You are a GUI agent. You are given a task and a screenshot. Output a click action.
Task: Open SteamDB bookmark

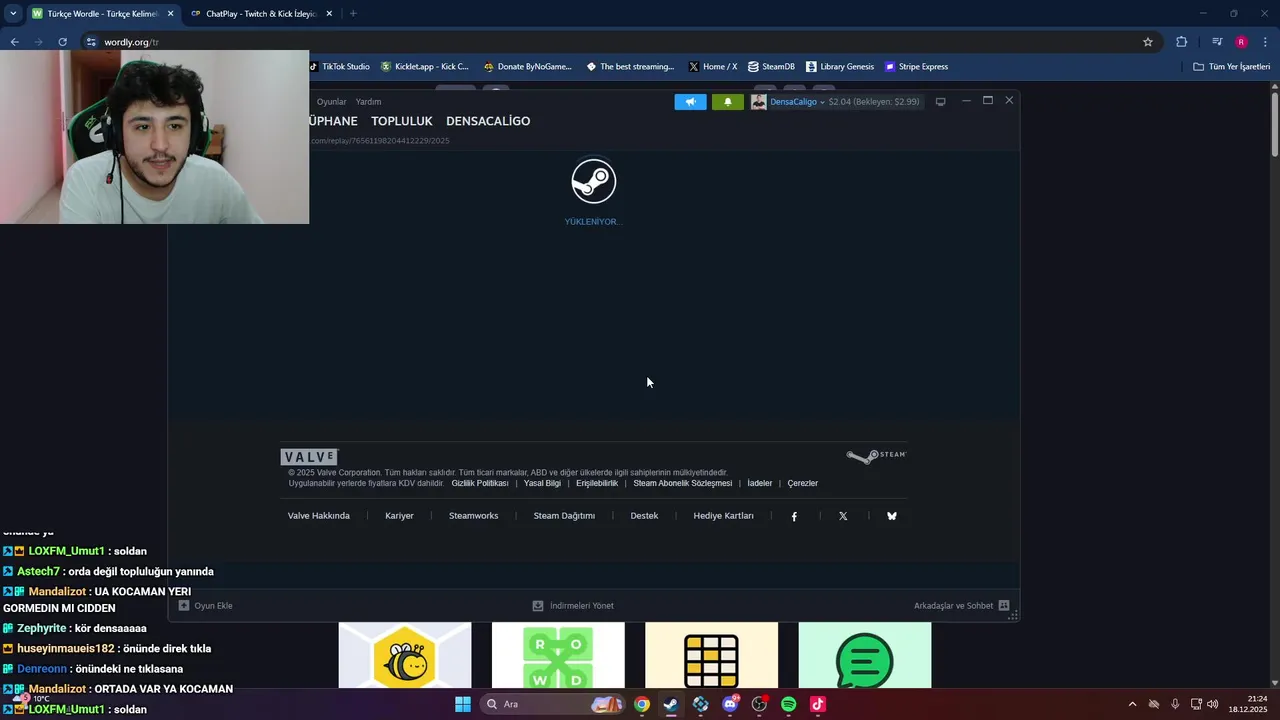[771, 67]
